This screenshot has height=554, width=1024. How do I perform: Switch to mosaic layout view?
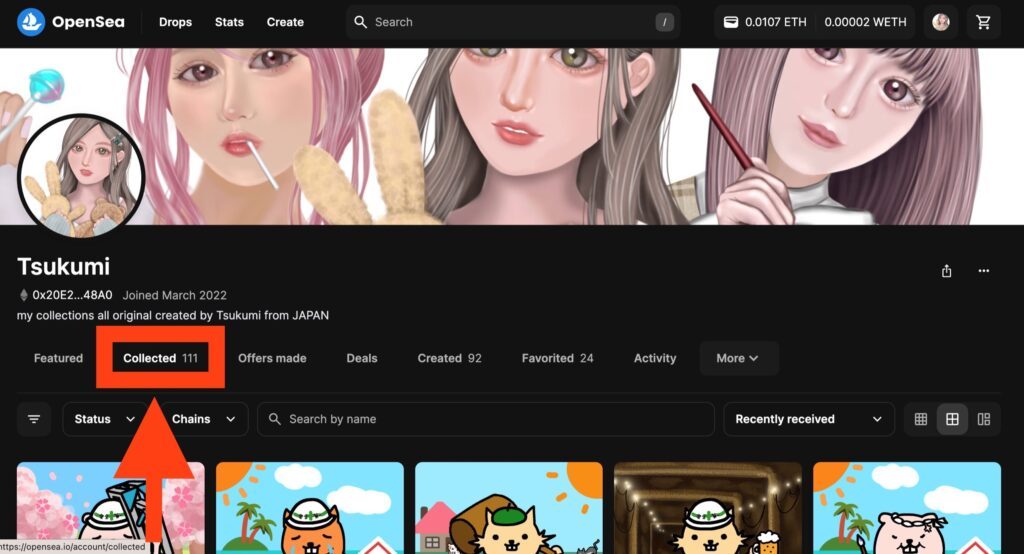pyautogui.click(x=984, y=419)
